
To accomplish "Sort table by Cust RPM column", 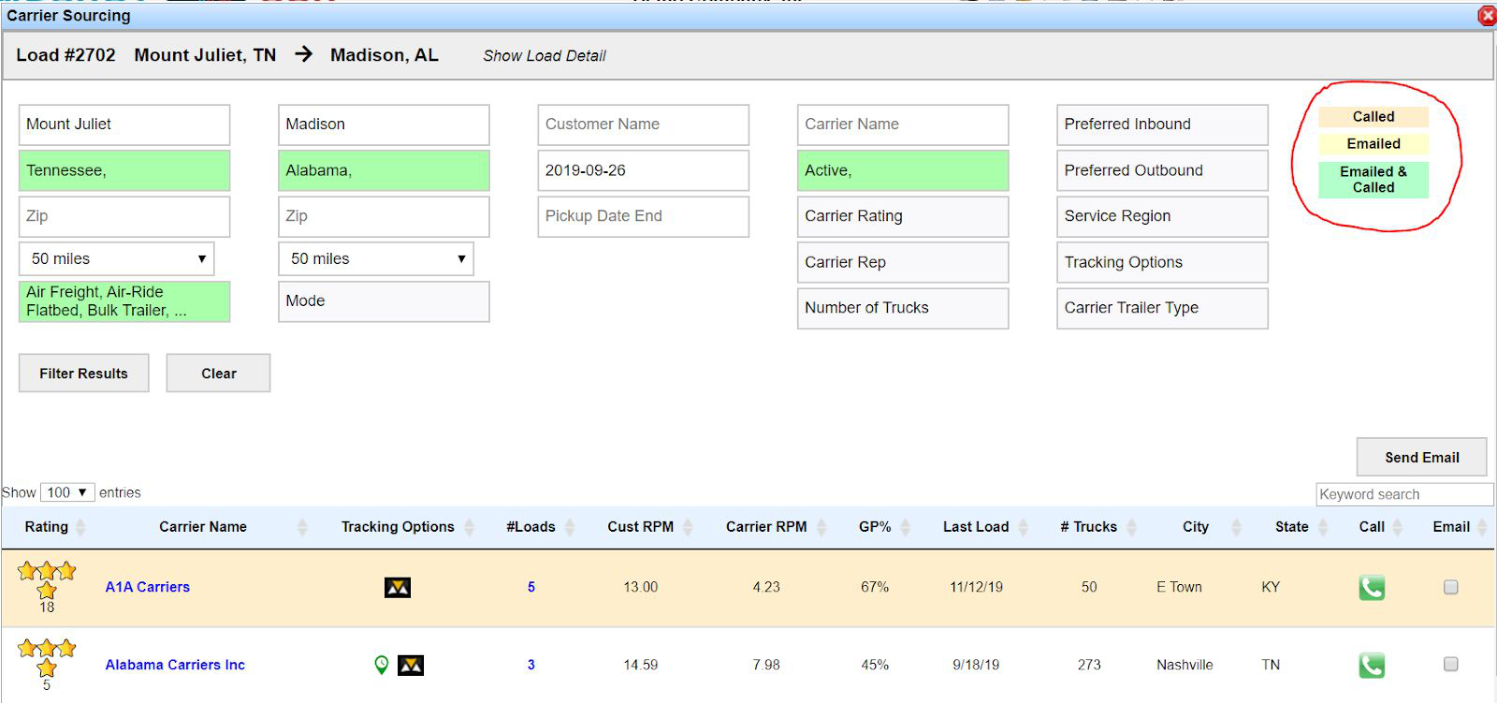I will (640, 527).
